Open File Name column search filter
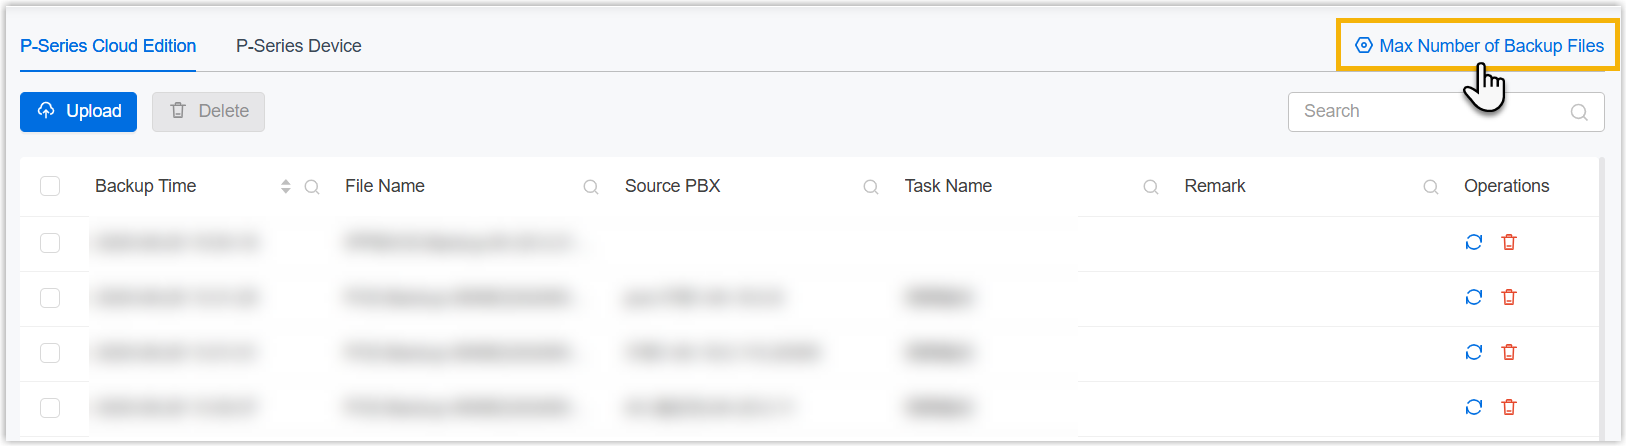The width and height of the screenshot is (1627, 447). coord(591,187)
